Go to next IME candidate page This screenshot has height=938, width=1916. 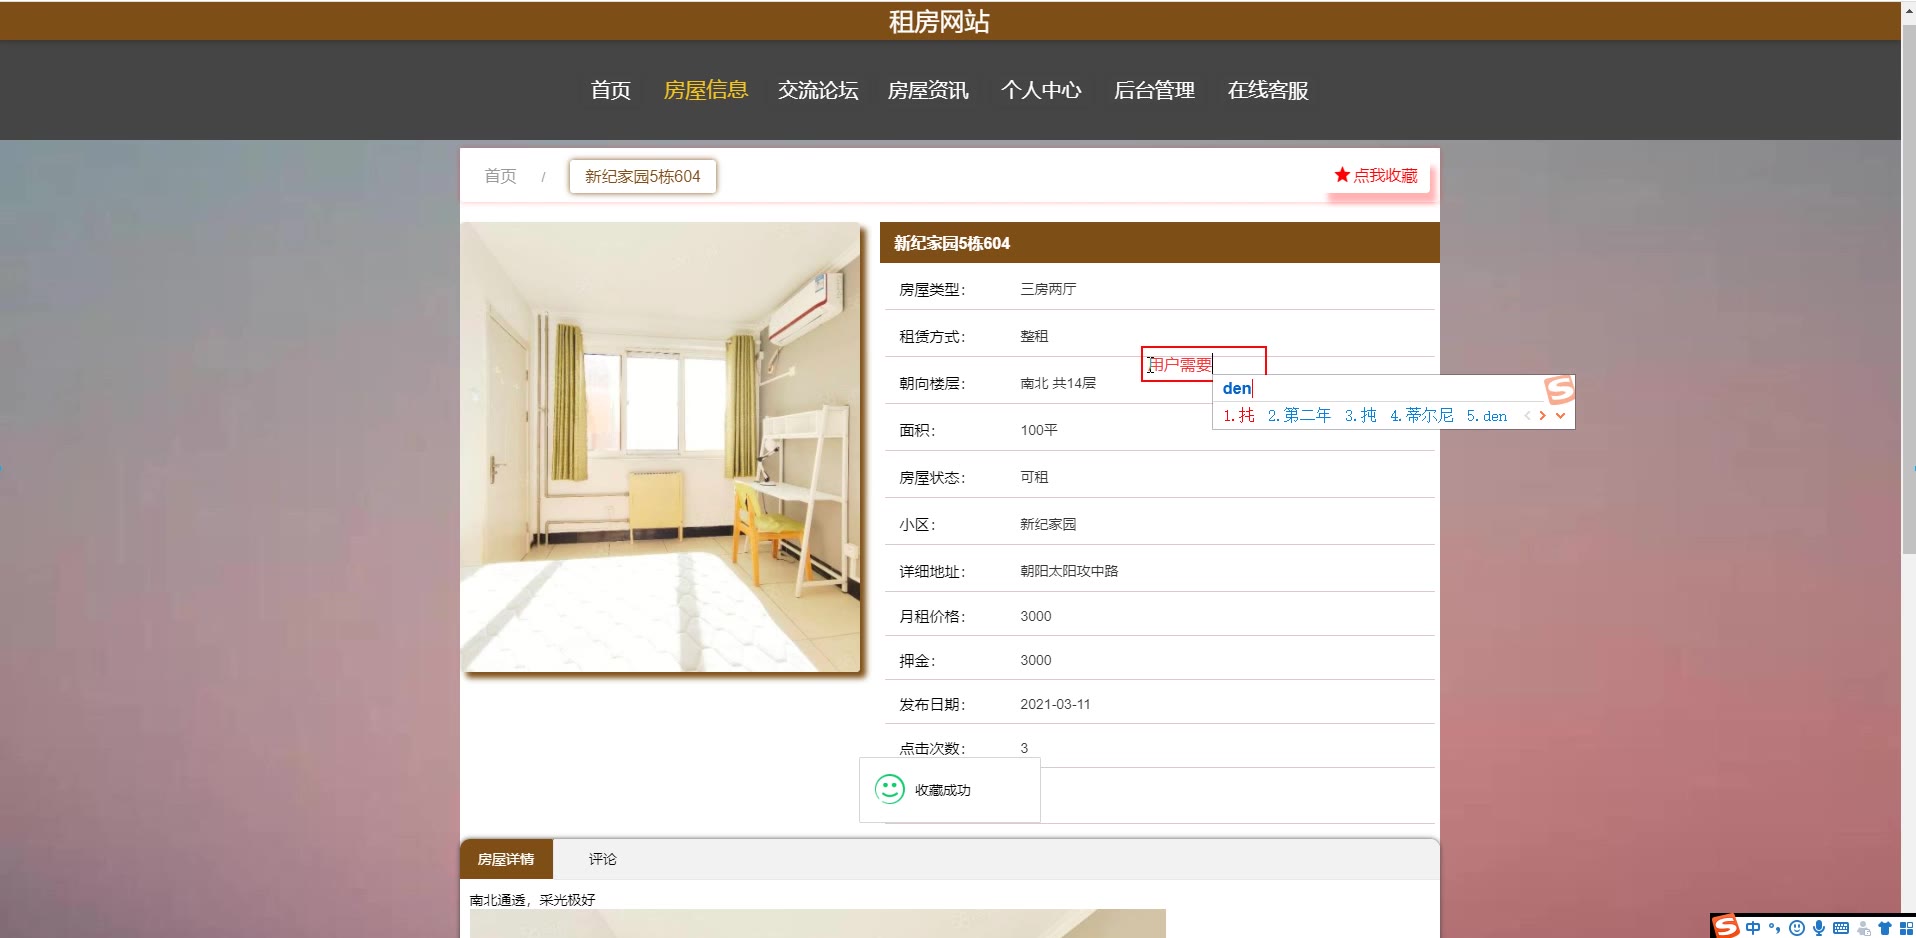click(x=1543, y=415)
